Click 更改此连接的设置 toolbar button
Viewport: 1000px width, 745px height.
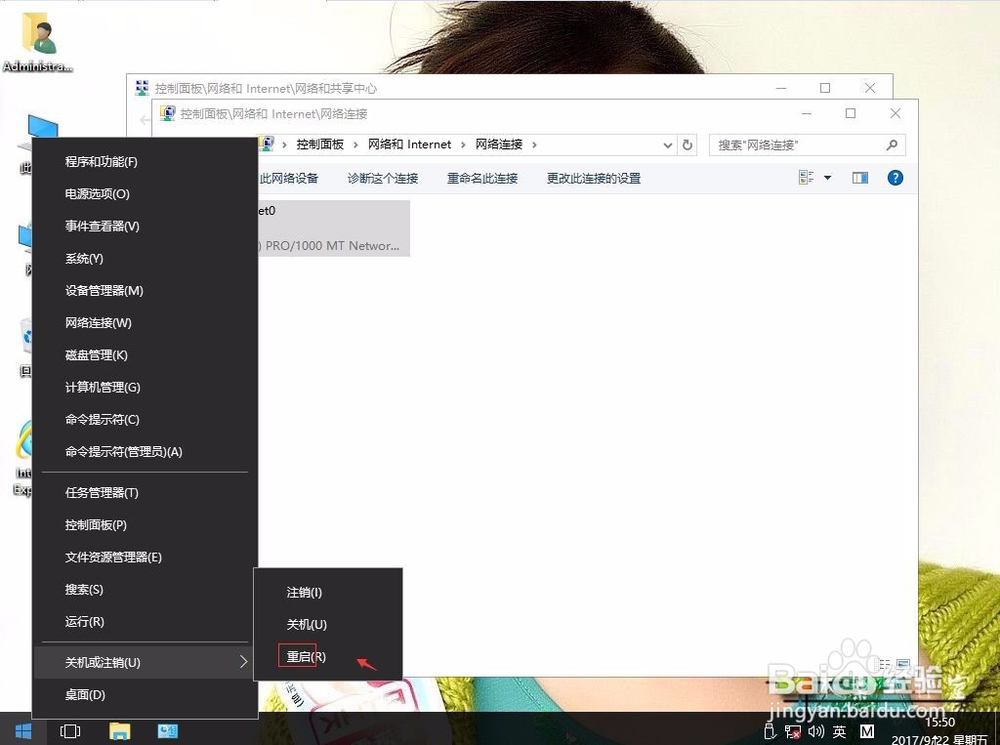tap(594, 179)
